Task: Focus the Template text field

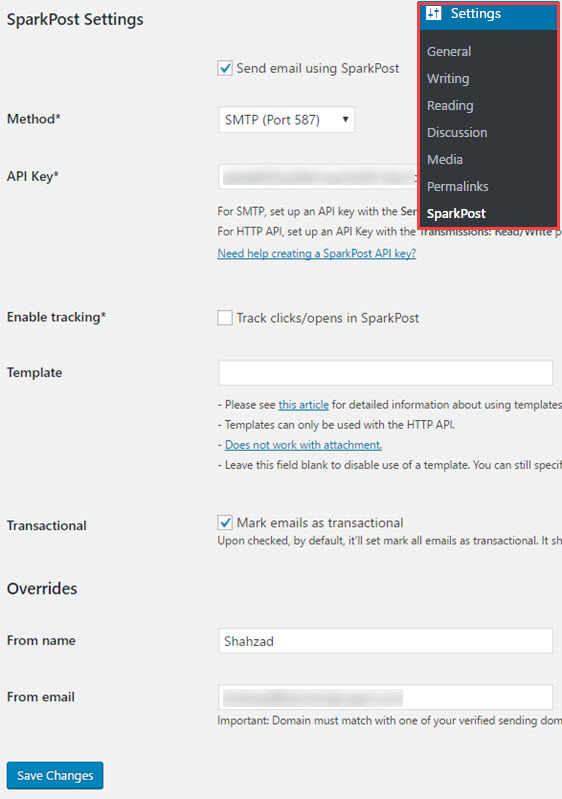Action: pos(386,372)
